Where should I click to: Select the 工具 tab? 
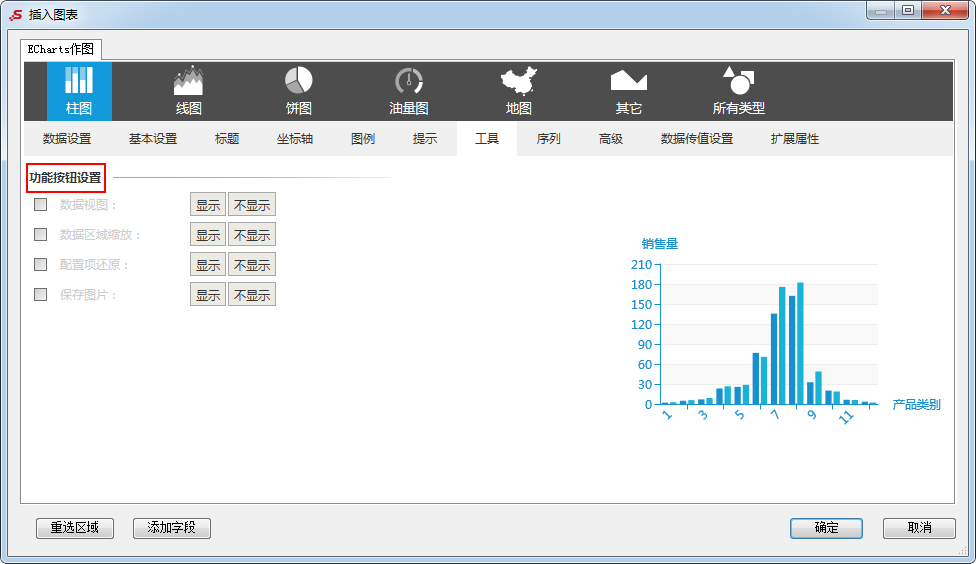(x=487, y=138)
